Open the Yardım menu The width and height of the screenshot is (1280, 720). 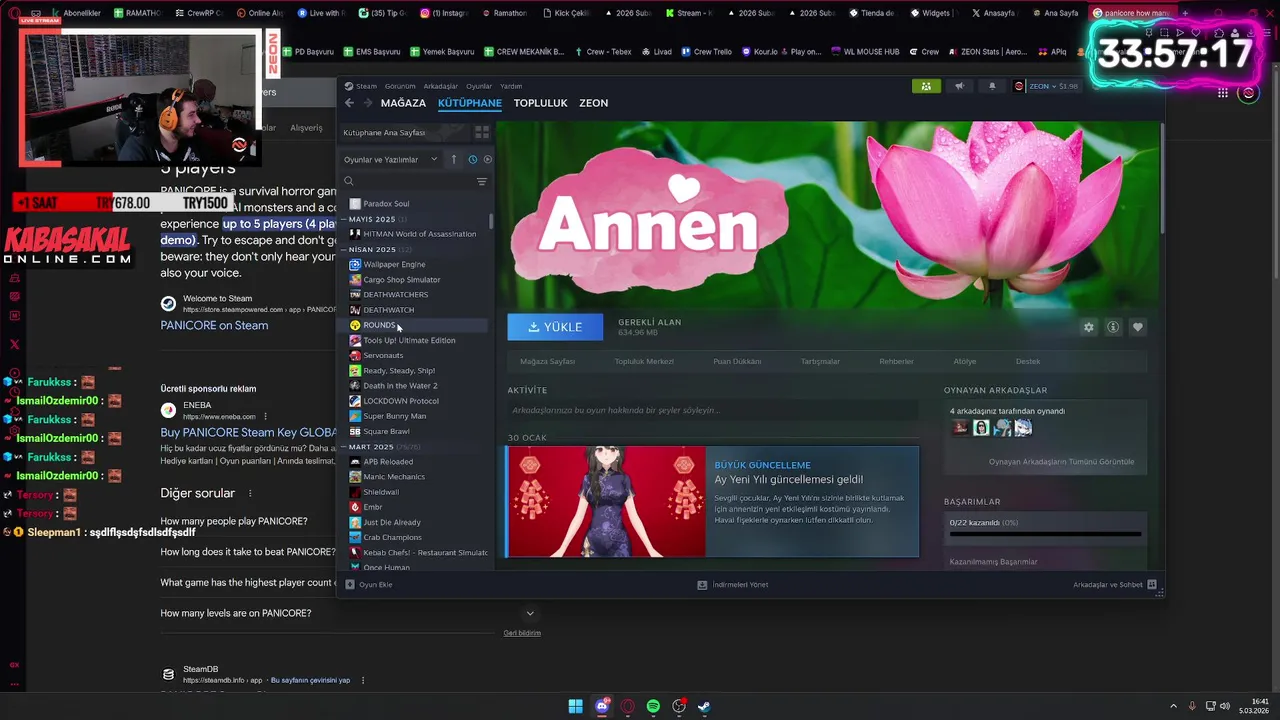coord(511,86)
